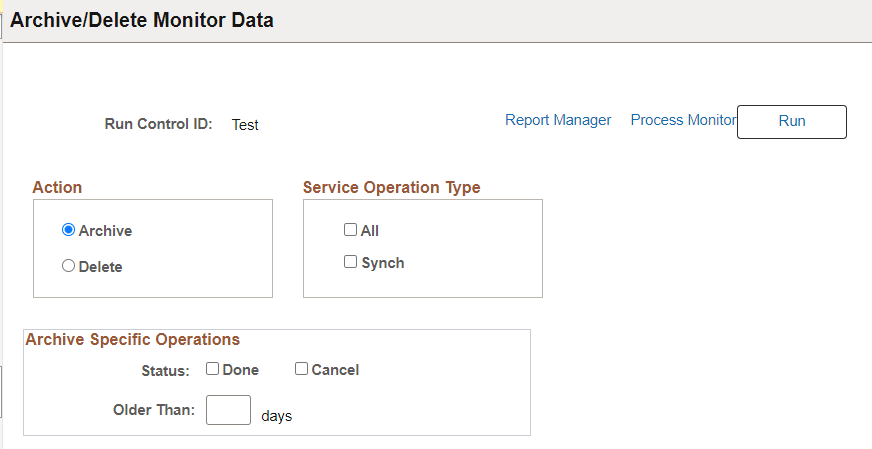Click the Run button
Screen dimensions: 872x449
(x=791, y=121)
